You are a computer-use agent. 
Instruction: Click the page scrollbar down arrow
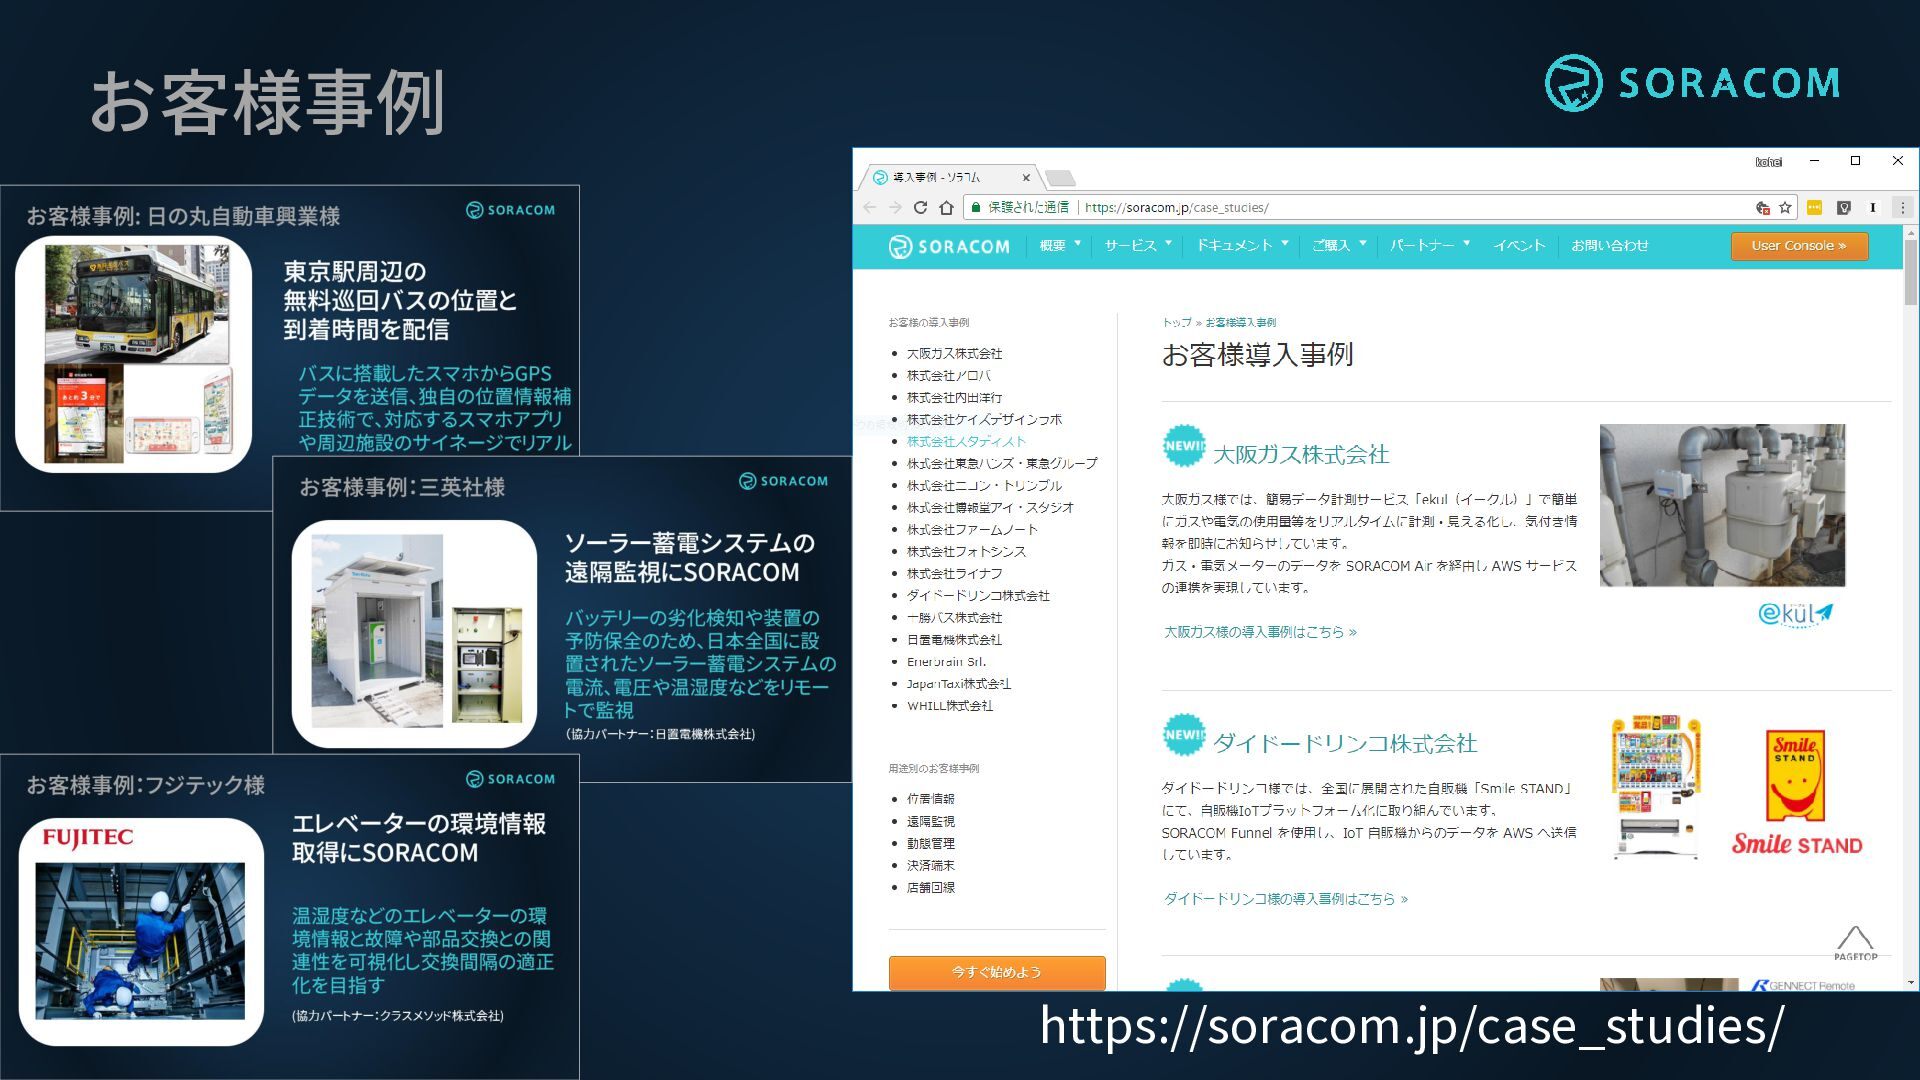(1911, 983)
